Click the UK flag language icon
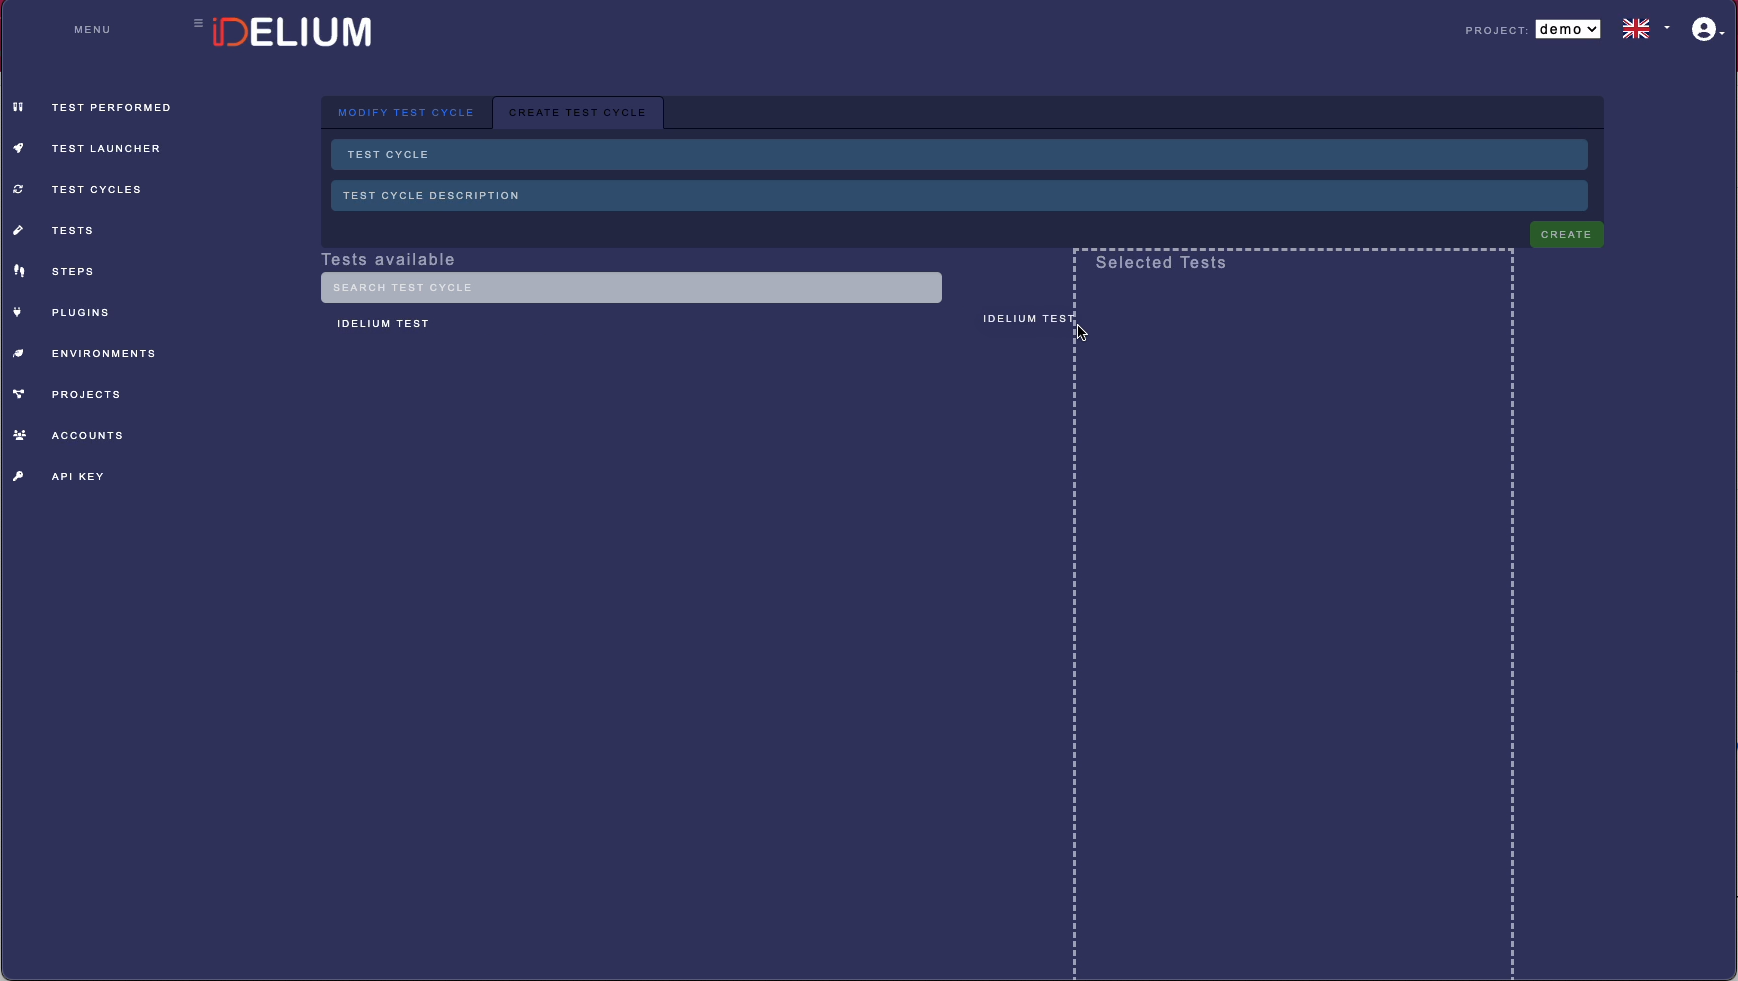 [x=1636, y=29]
